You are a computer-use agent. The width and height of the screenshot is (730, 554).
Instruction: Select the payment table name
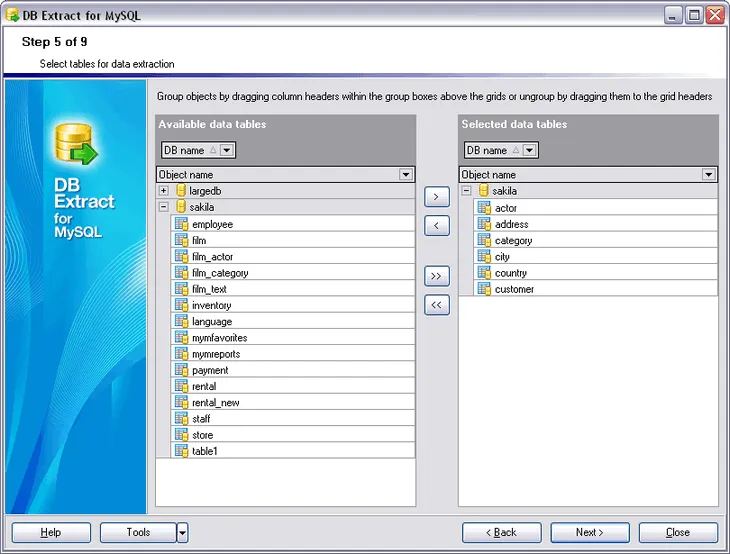[210, 371]
